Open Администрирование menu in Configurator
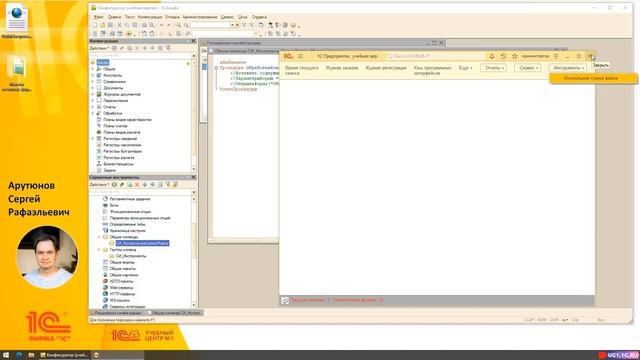 pos(200,17)
